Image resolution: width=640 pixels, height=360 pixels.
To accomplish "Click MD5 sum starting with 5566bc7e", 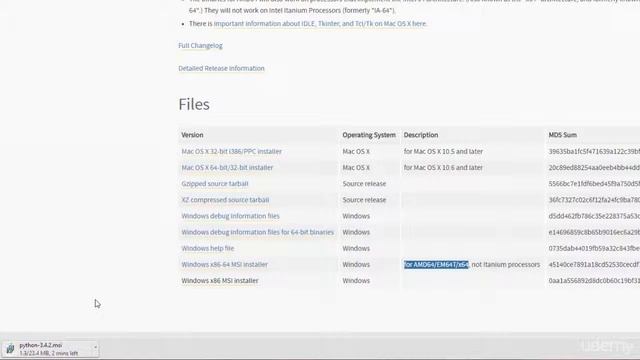I will (594, 184).
